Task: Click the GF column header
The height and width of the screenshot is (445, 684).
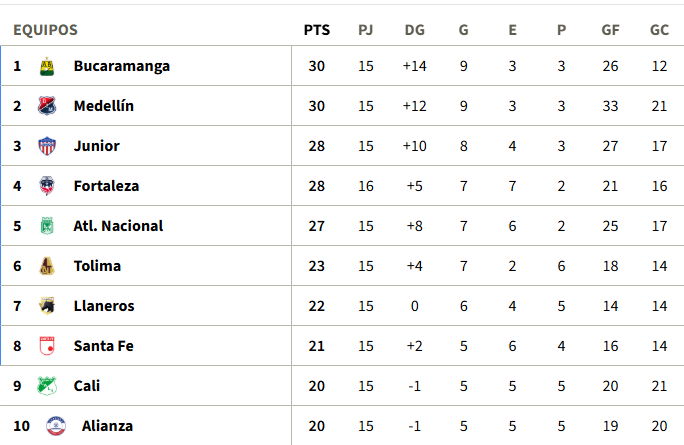Action: point(610,30)
